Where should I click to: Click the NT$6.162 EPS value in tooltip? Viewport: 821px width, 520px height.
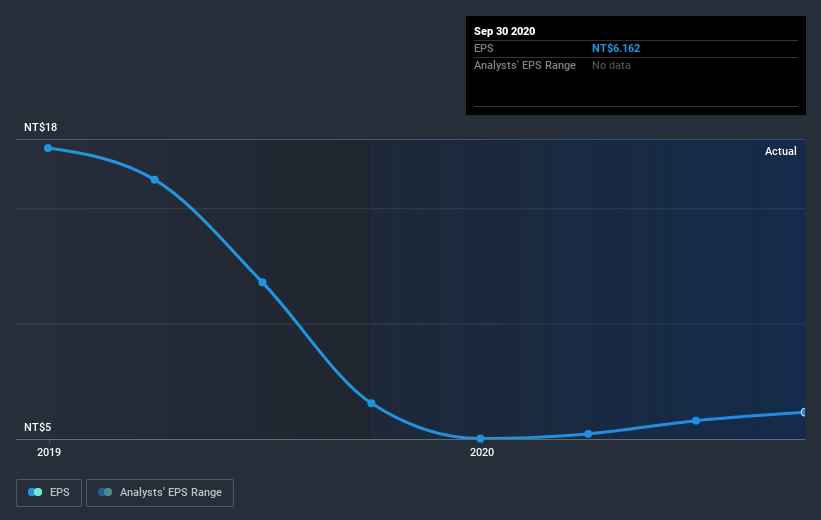click(x=616, y=48)
